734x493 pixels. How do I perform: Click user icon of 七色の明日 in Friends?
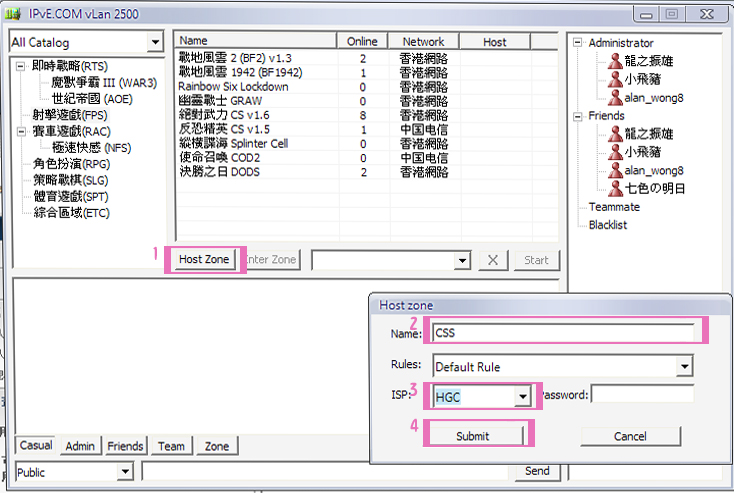(615, 188)
